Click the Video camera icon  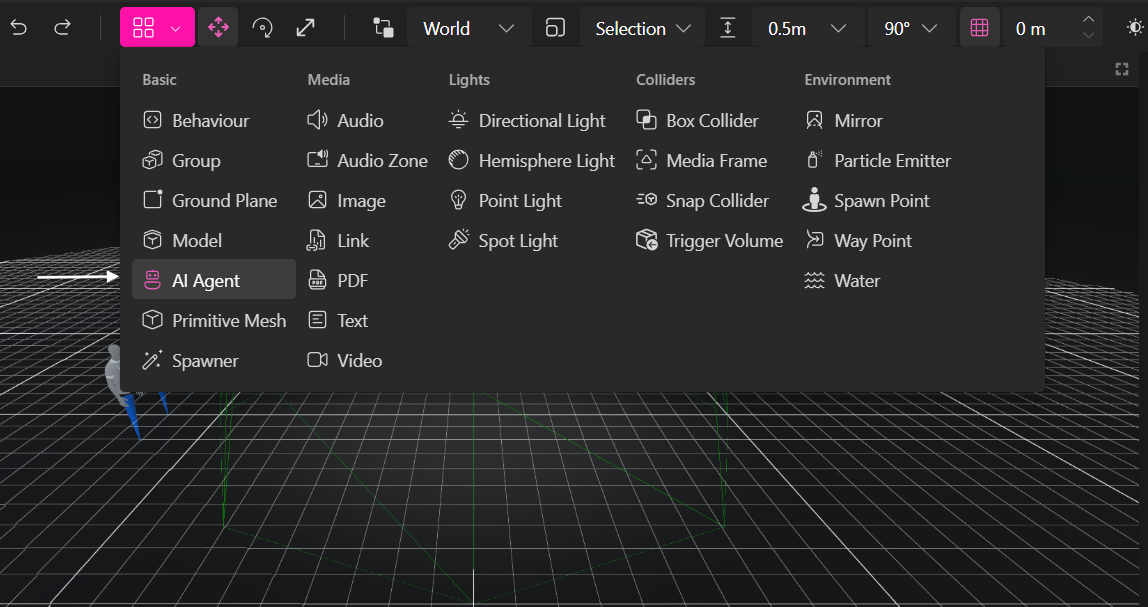(317, 360)
